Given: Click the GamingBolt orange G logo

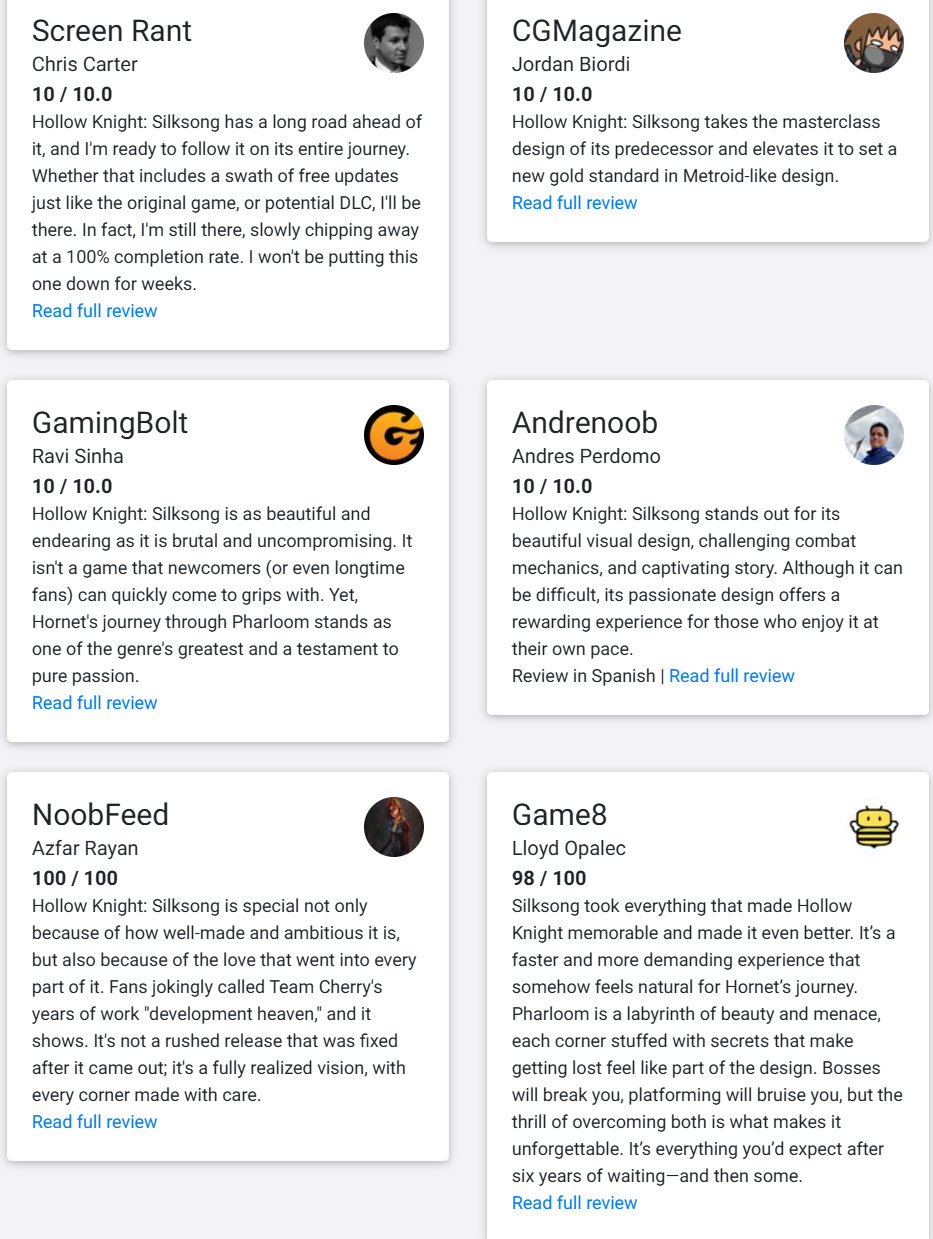Looking at the screenshot, I should pyautogui.click(x=394, y=435).
